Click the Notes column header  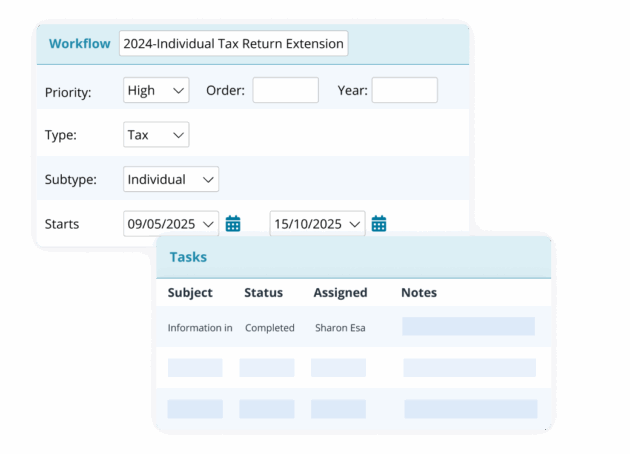[419, 292]
